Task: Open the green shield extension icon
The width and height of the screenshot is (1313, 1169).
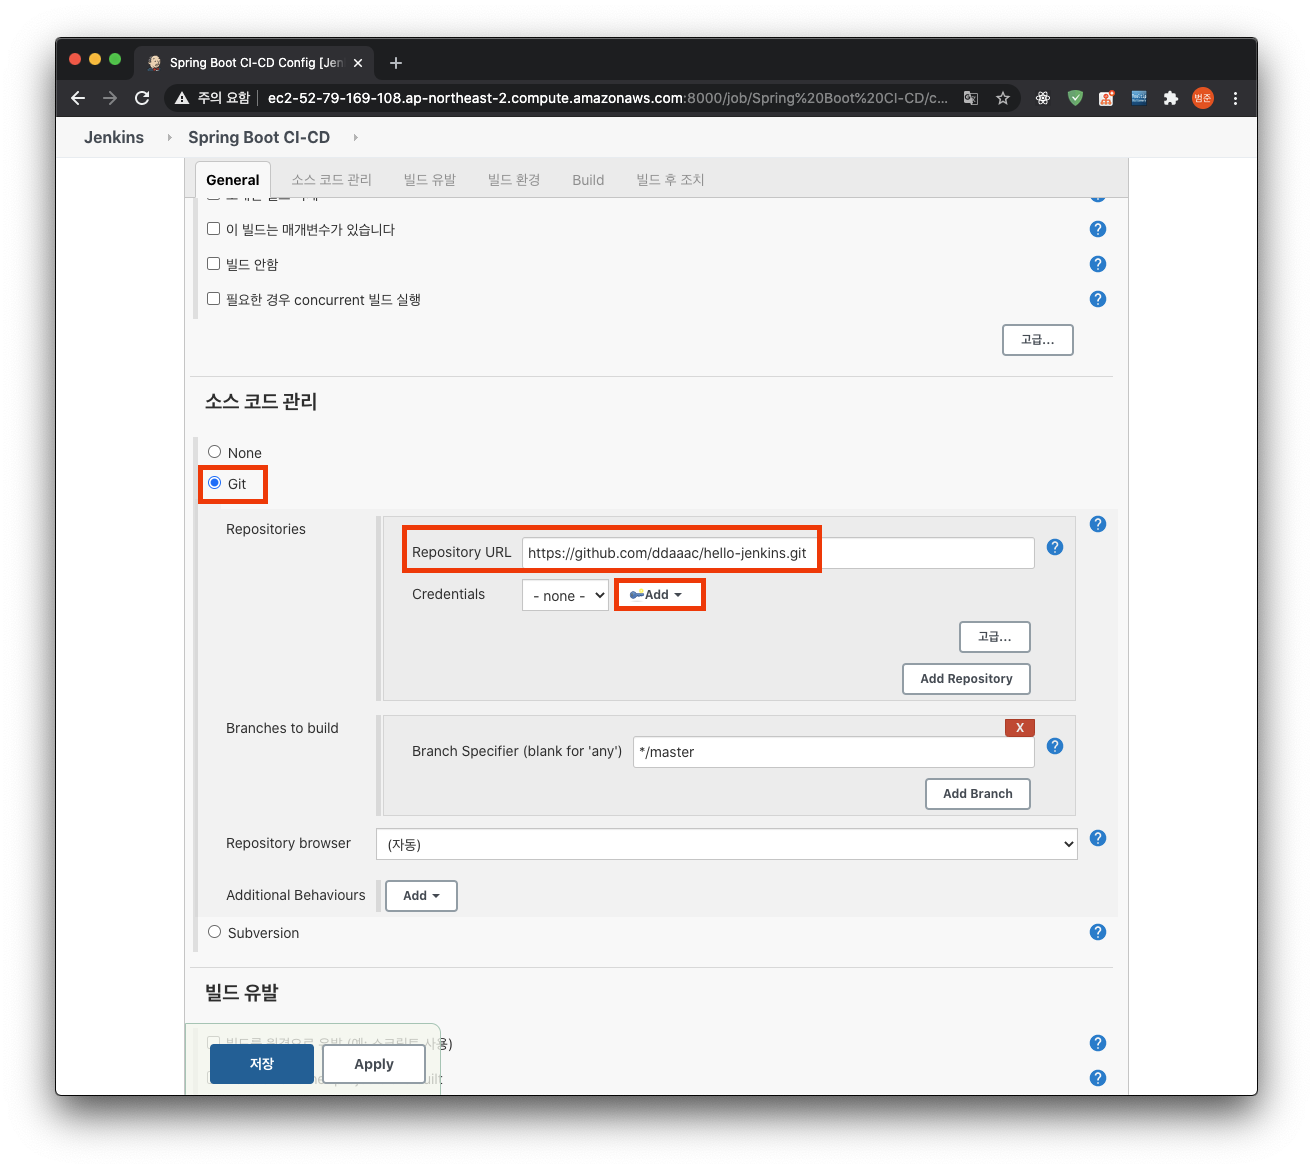Action: [x=1075, y=98]
